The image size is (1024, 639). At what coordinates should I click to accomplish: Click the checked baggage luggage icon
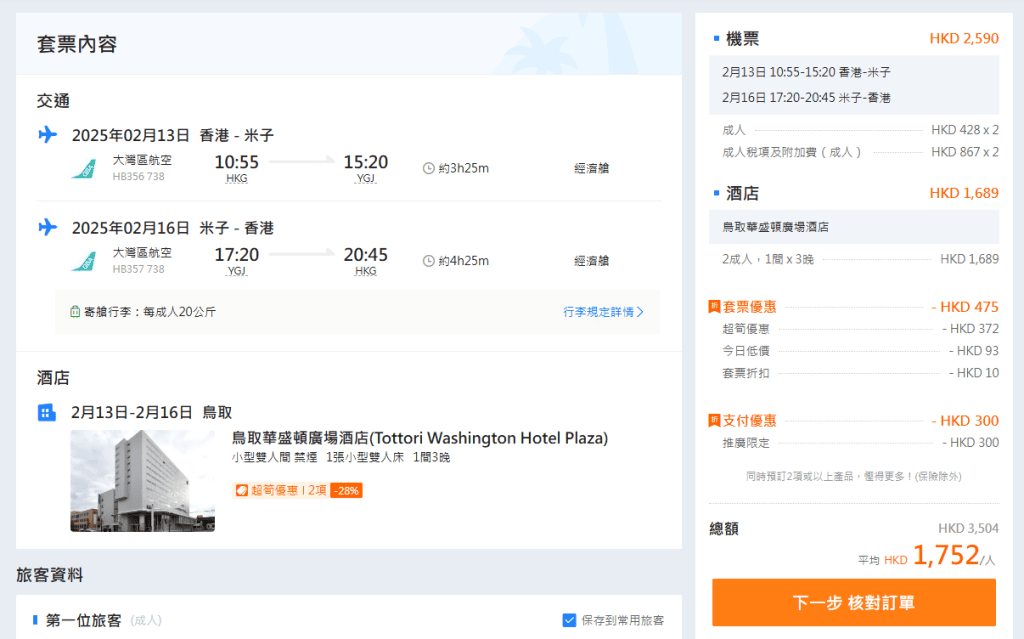point(75,312)
